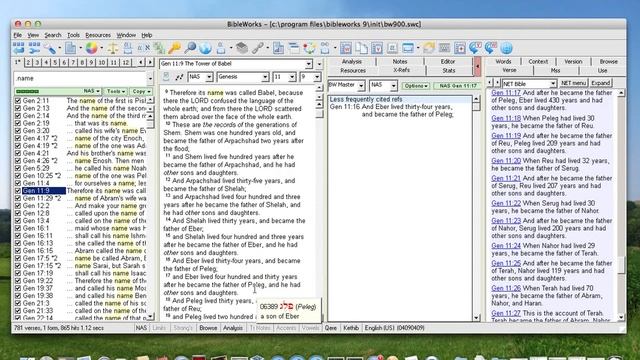This screenshot has height=360, width=640.
Task: Click the balance scales toolbar icon
Action: point(113,48)
